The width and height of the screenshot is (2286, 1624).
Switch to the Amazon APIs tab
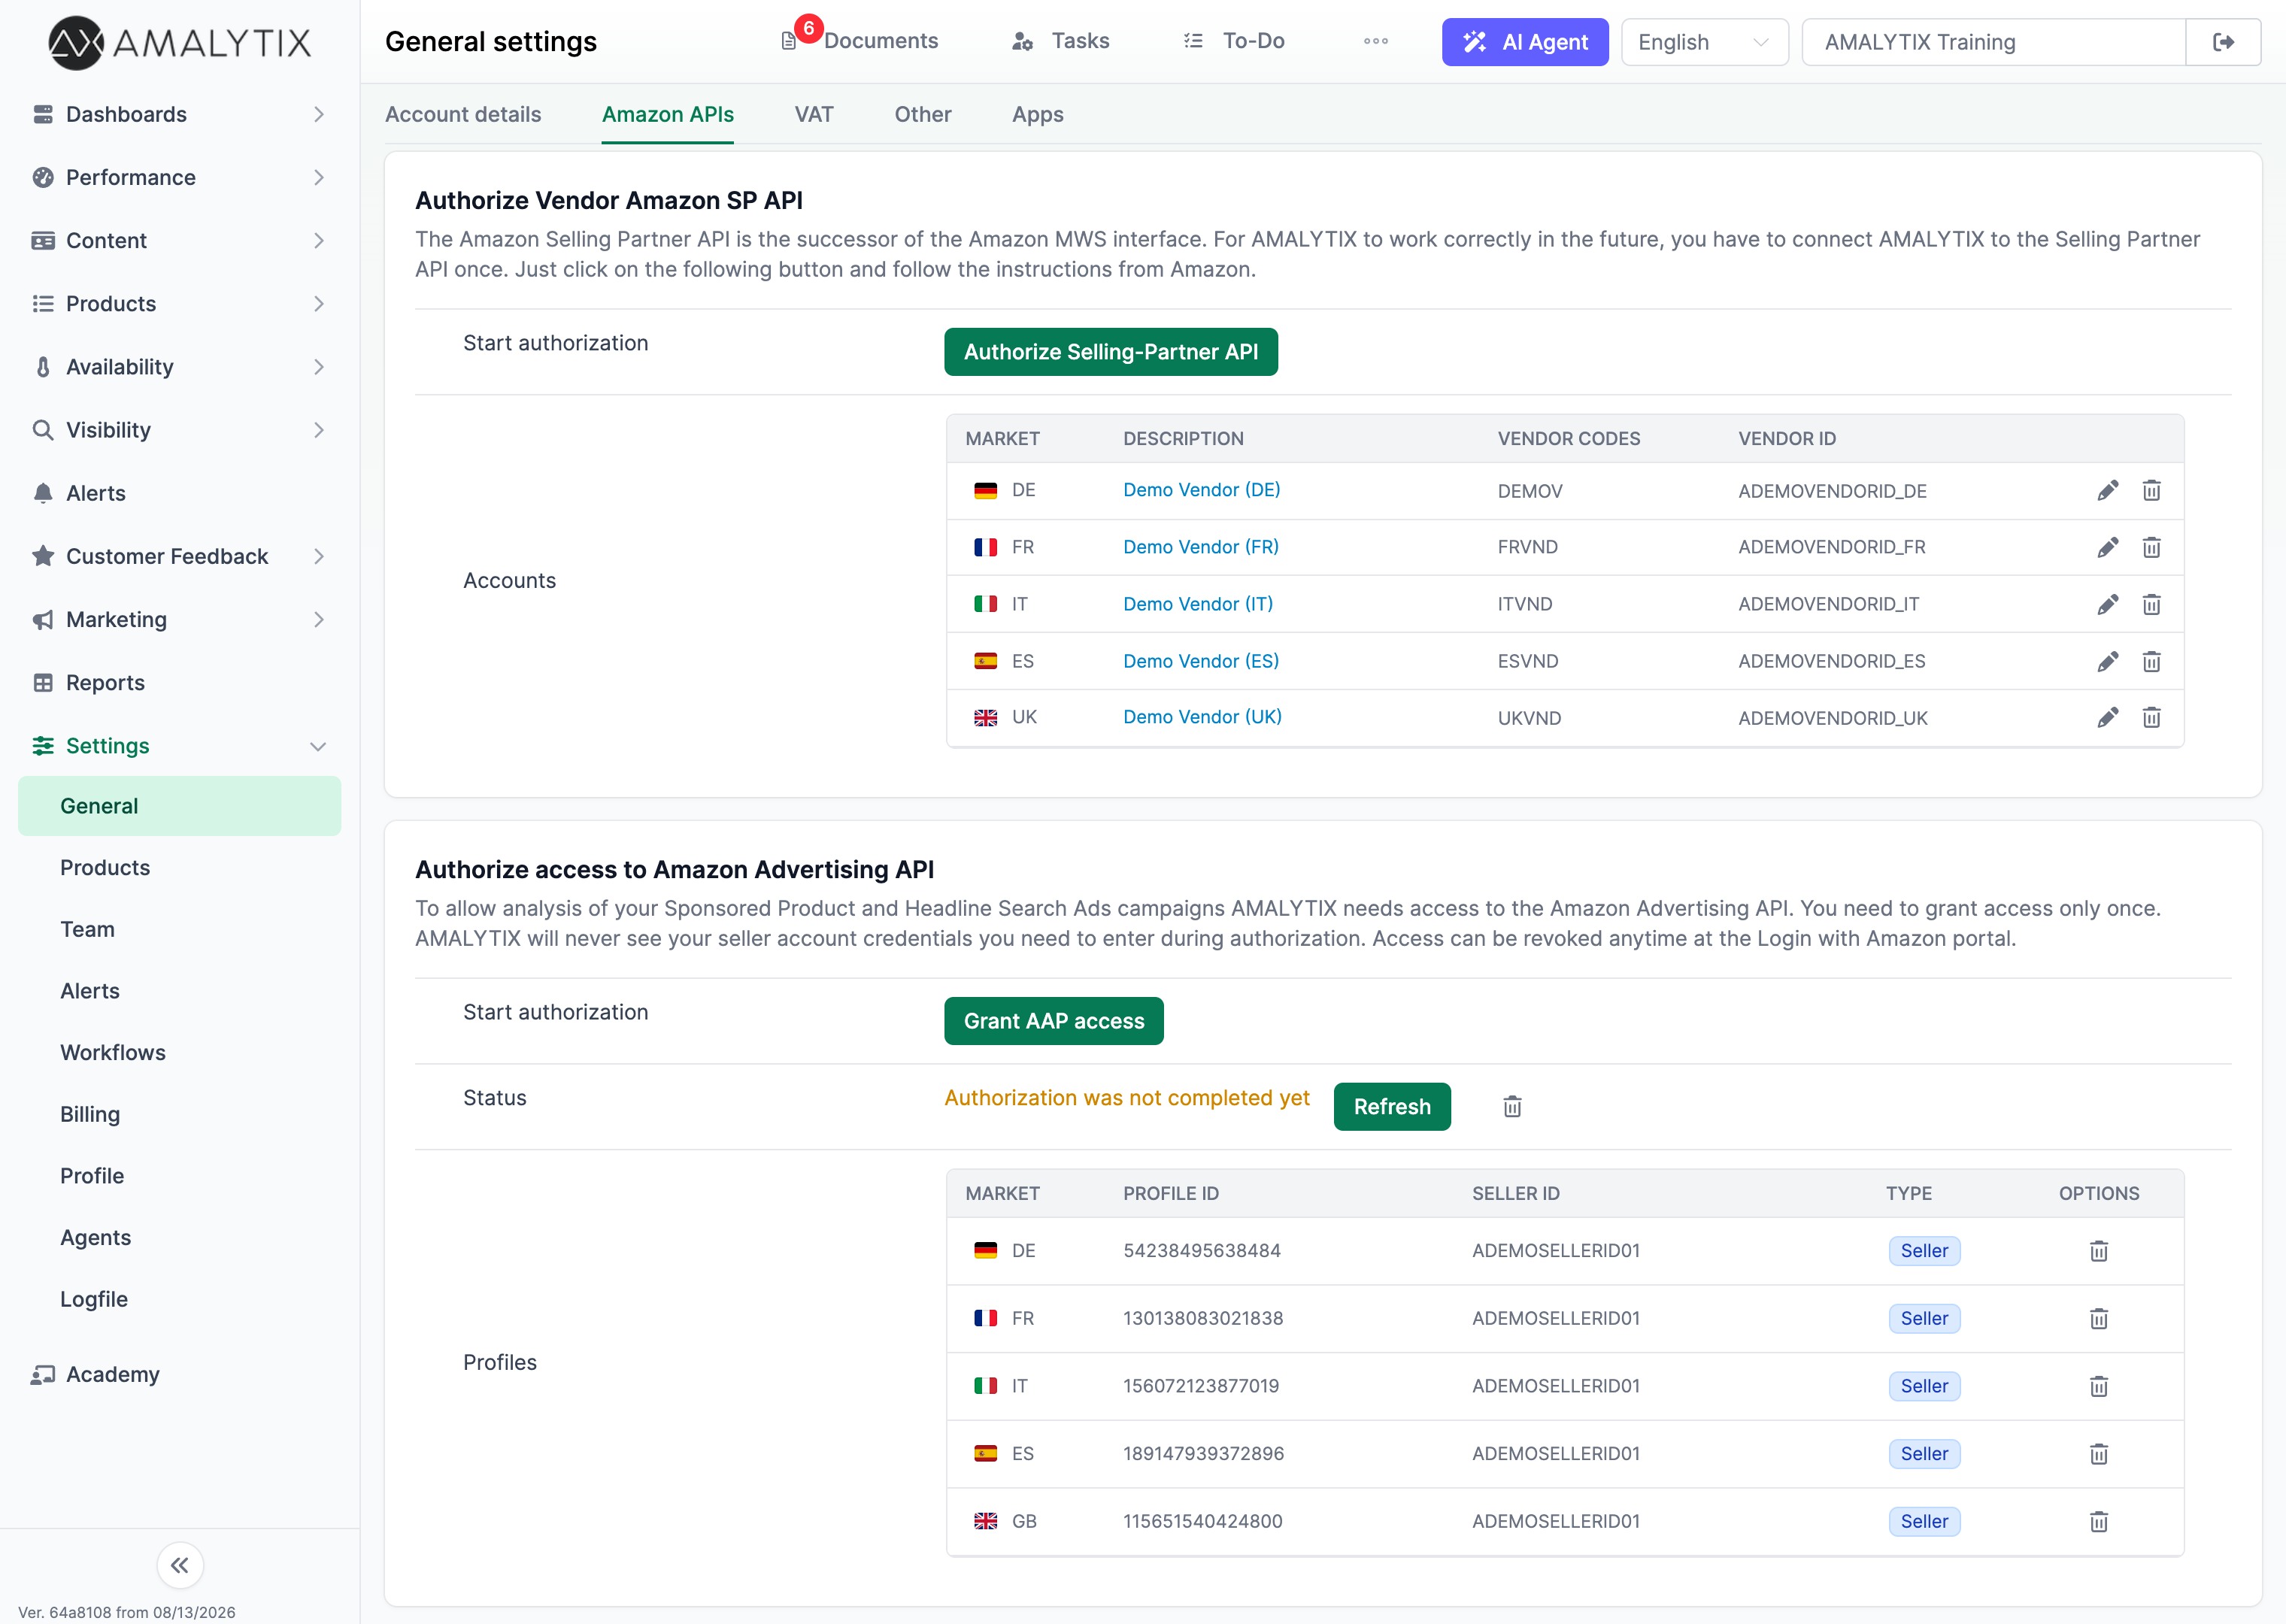(x=668, y=114)
